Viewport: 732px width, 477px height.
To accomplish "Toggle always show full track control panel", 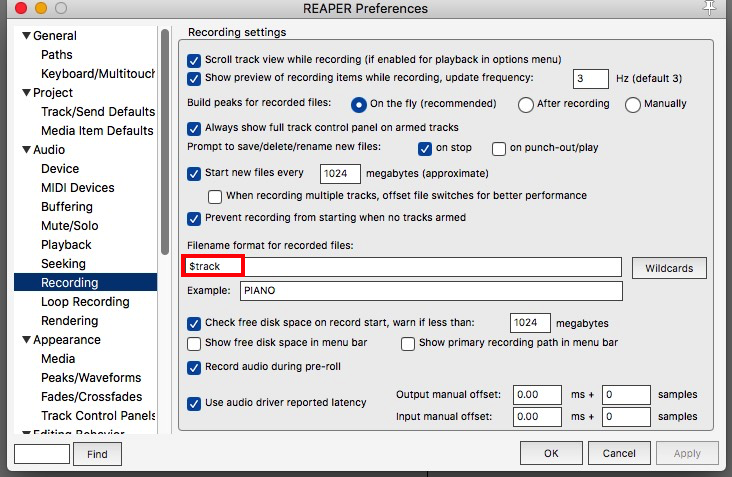I will point(194,128).
